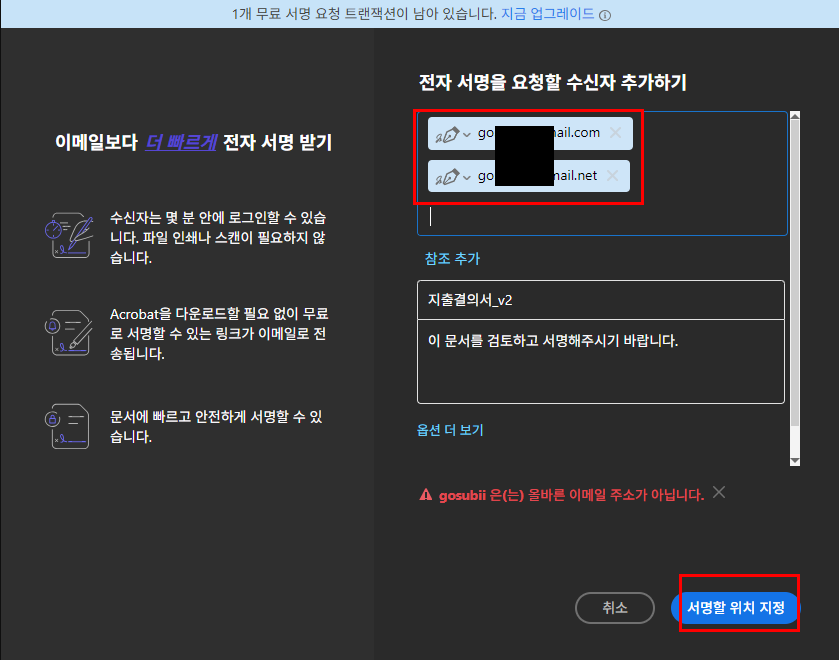839x660 pixels.
Task: Open role dropdown chevron for the .com recipient
Action: [x=467, y=134]
